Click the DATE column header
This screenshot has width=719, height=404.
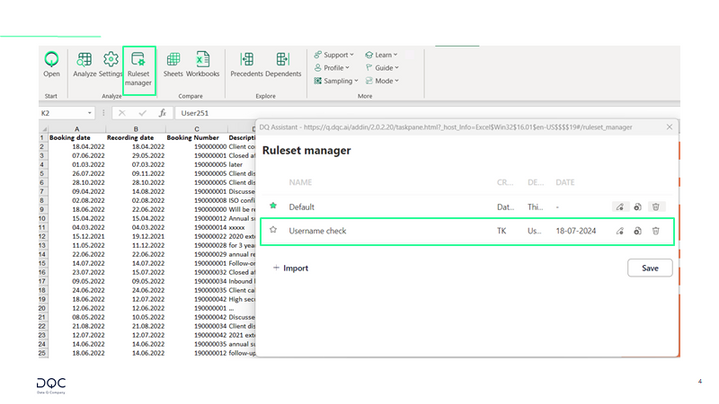pyautogui.click(x=565, y=183)
